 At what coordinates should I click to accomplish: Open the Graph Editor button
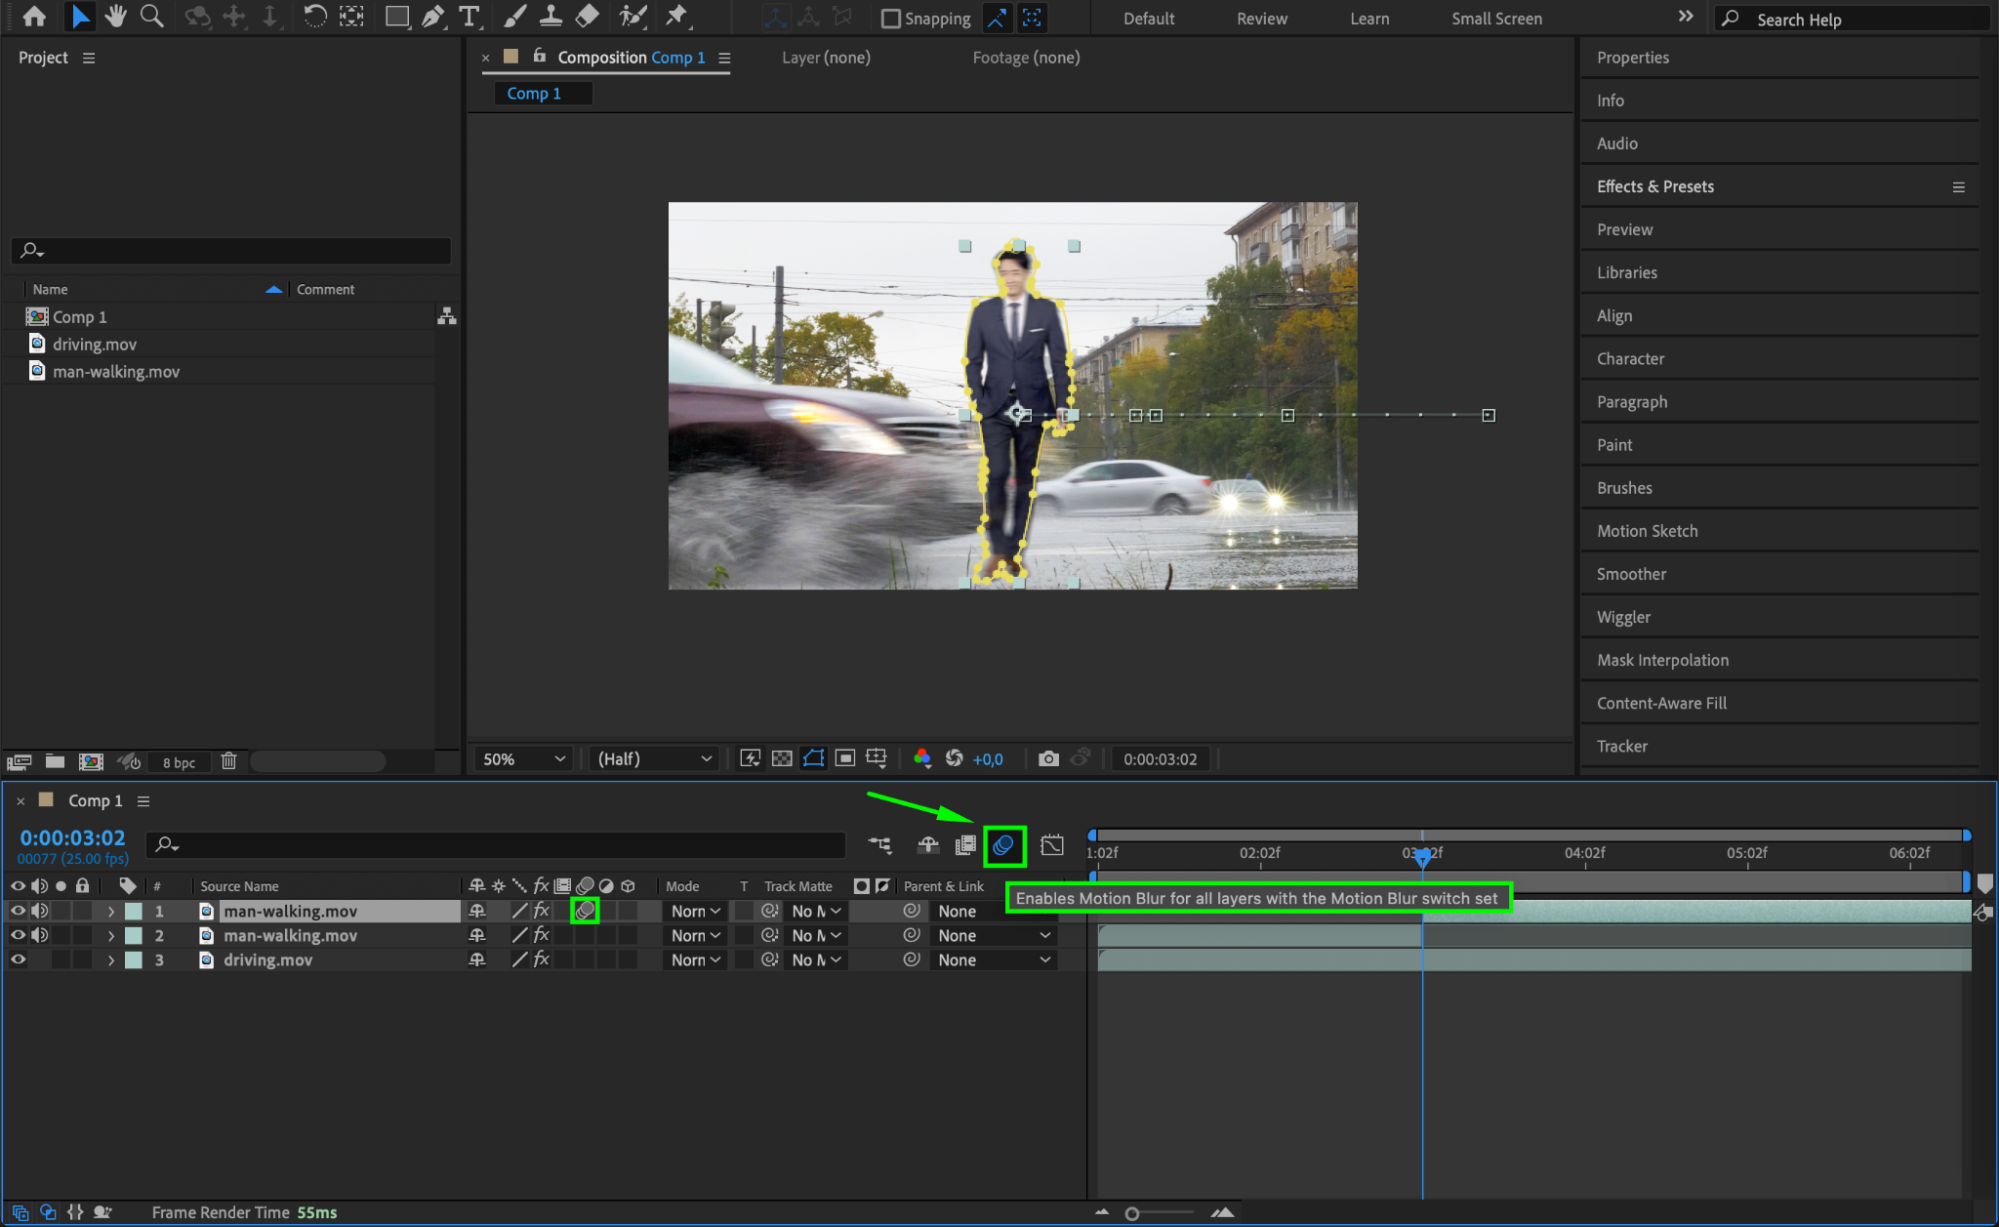(x=1052, y=846)
